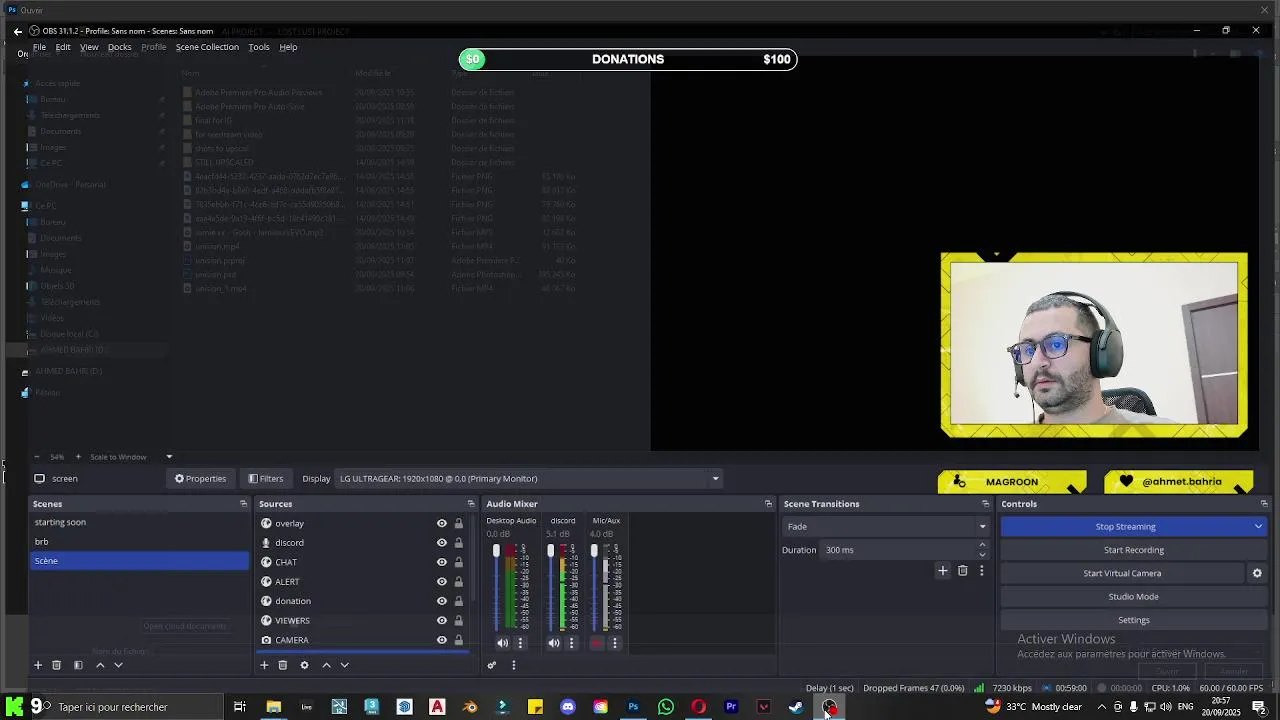Adjust the discord volume fader

point(550,552)
